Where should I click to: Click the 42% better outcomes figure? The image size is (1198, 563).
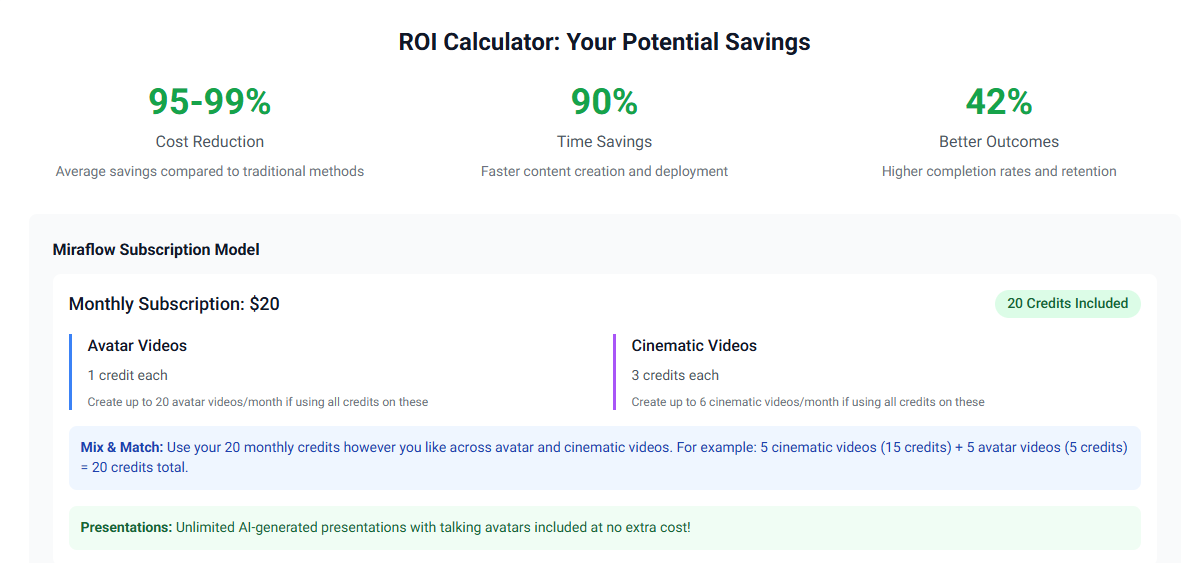click(x=998, y=102)
